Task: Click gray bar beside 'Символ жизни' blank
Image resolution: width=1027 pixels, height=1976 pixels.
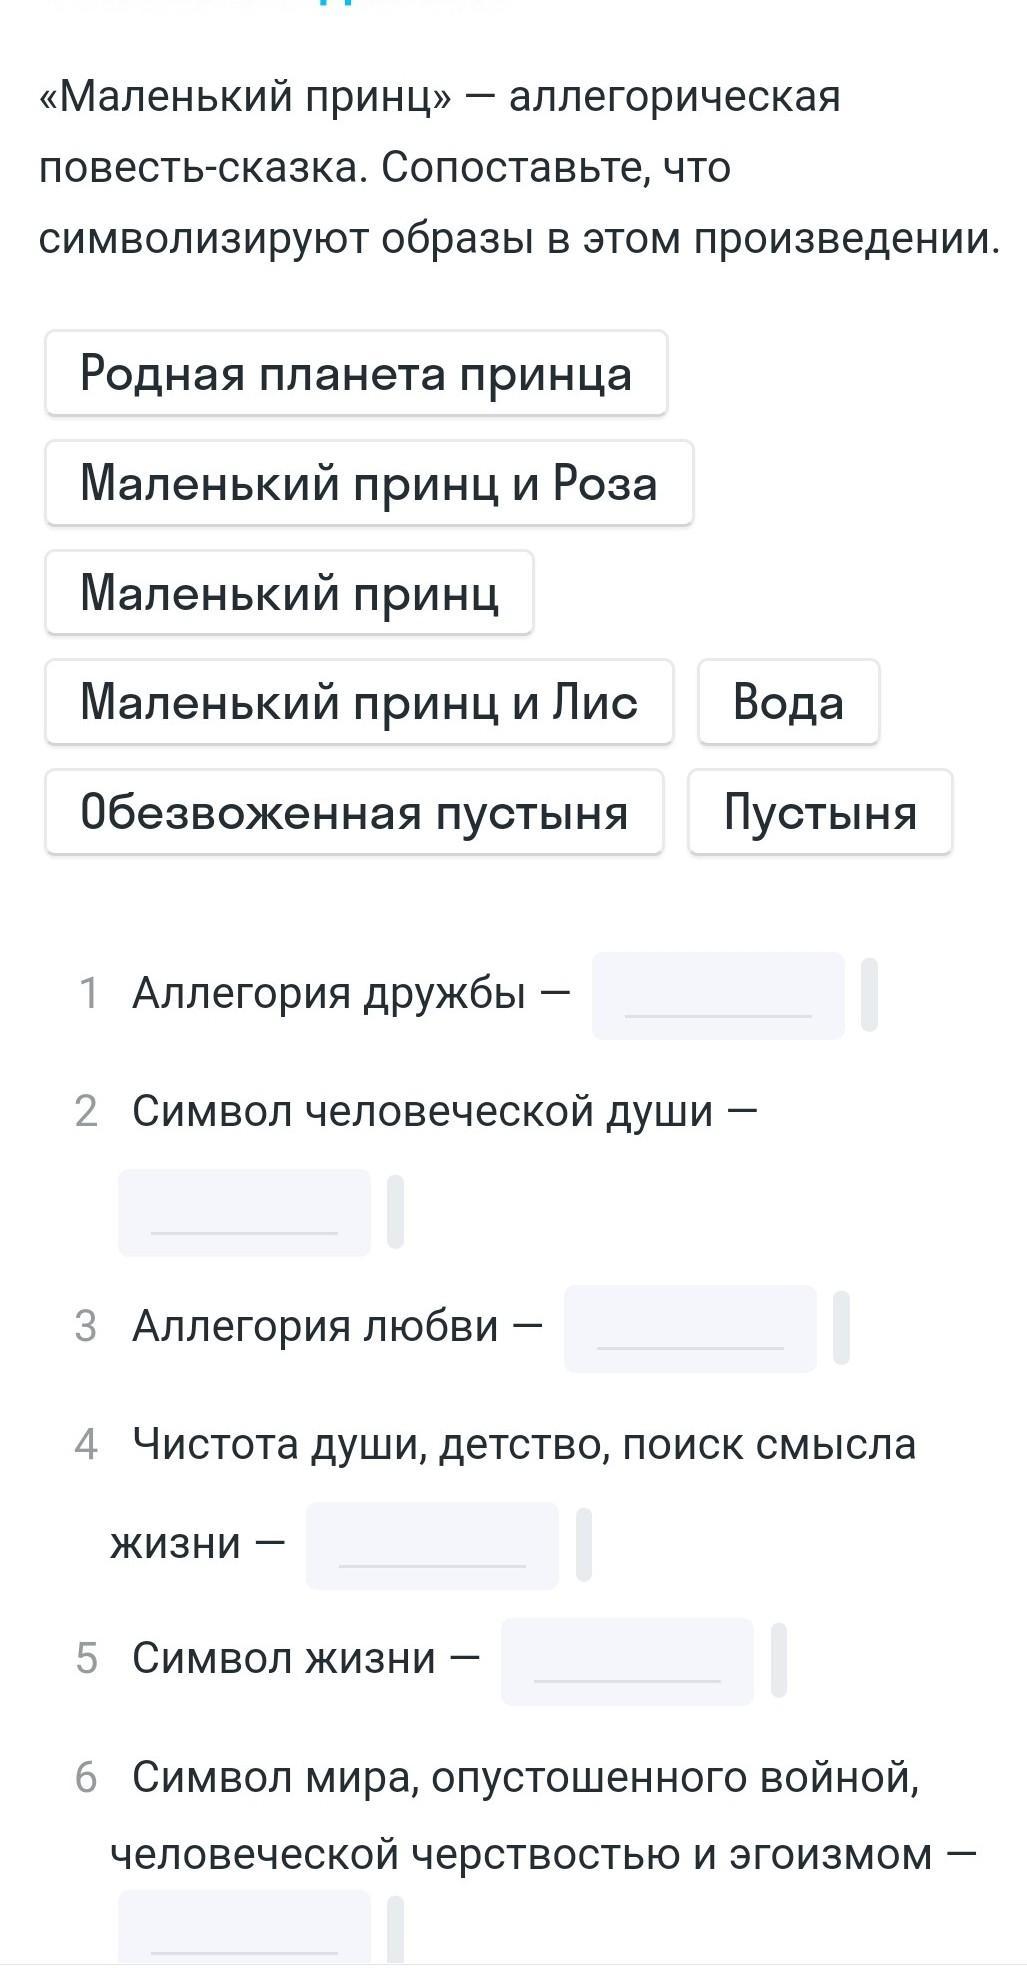Action: (779, 1661)
